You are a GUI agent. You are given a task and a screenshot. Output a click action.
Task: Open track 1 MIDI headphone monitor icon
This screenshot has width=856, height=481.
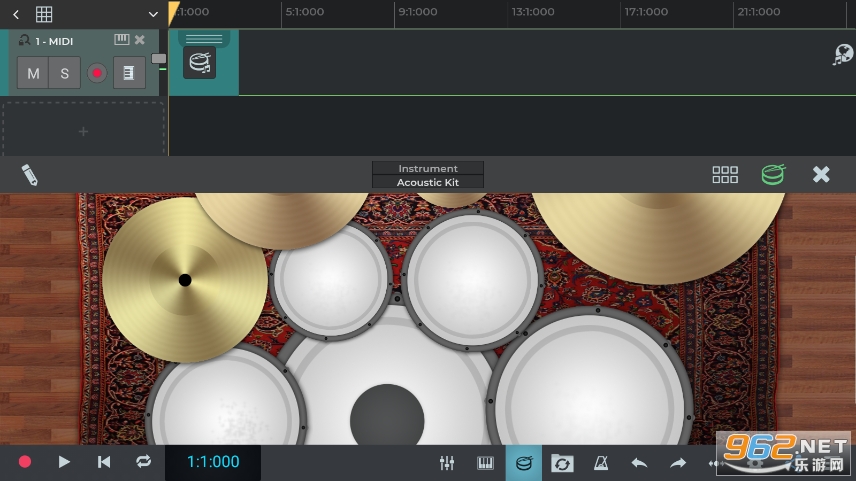coord(24,40)
